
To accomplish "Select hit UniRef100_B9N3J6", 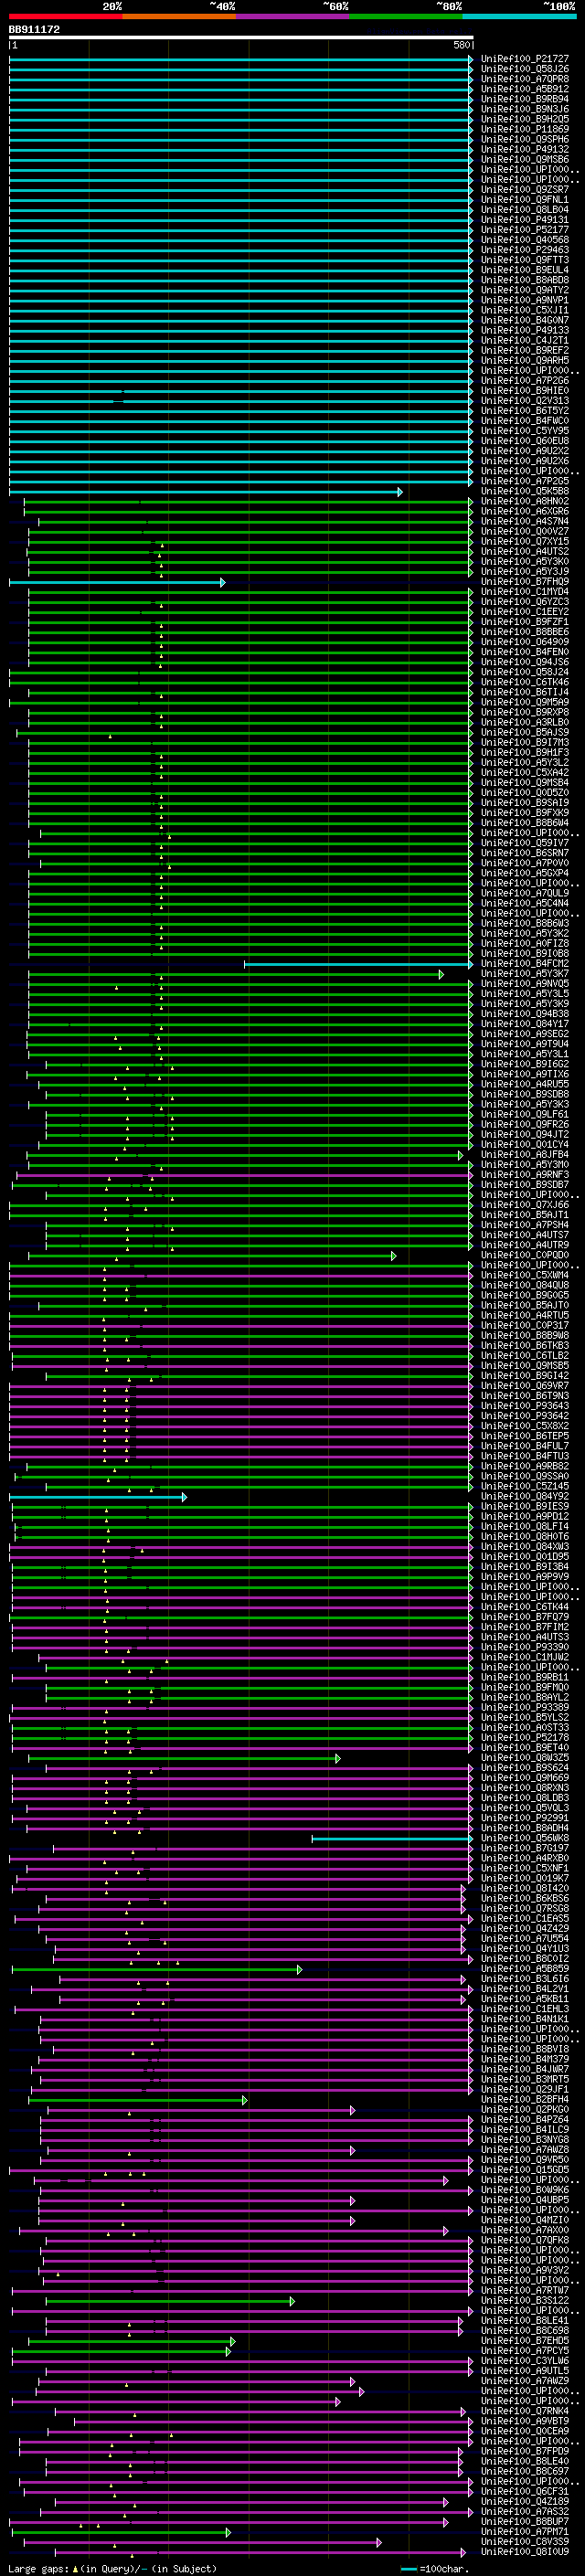I will pos(524,109).
